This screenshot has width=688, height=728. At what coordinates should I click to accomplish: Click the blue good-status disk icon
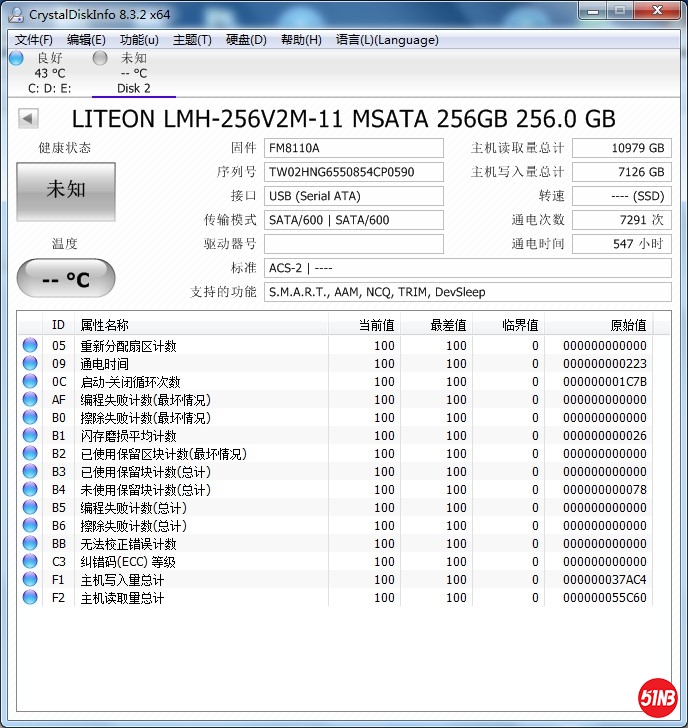pos(16,58)
